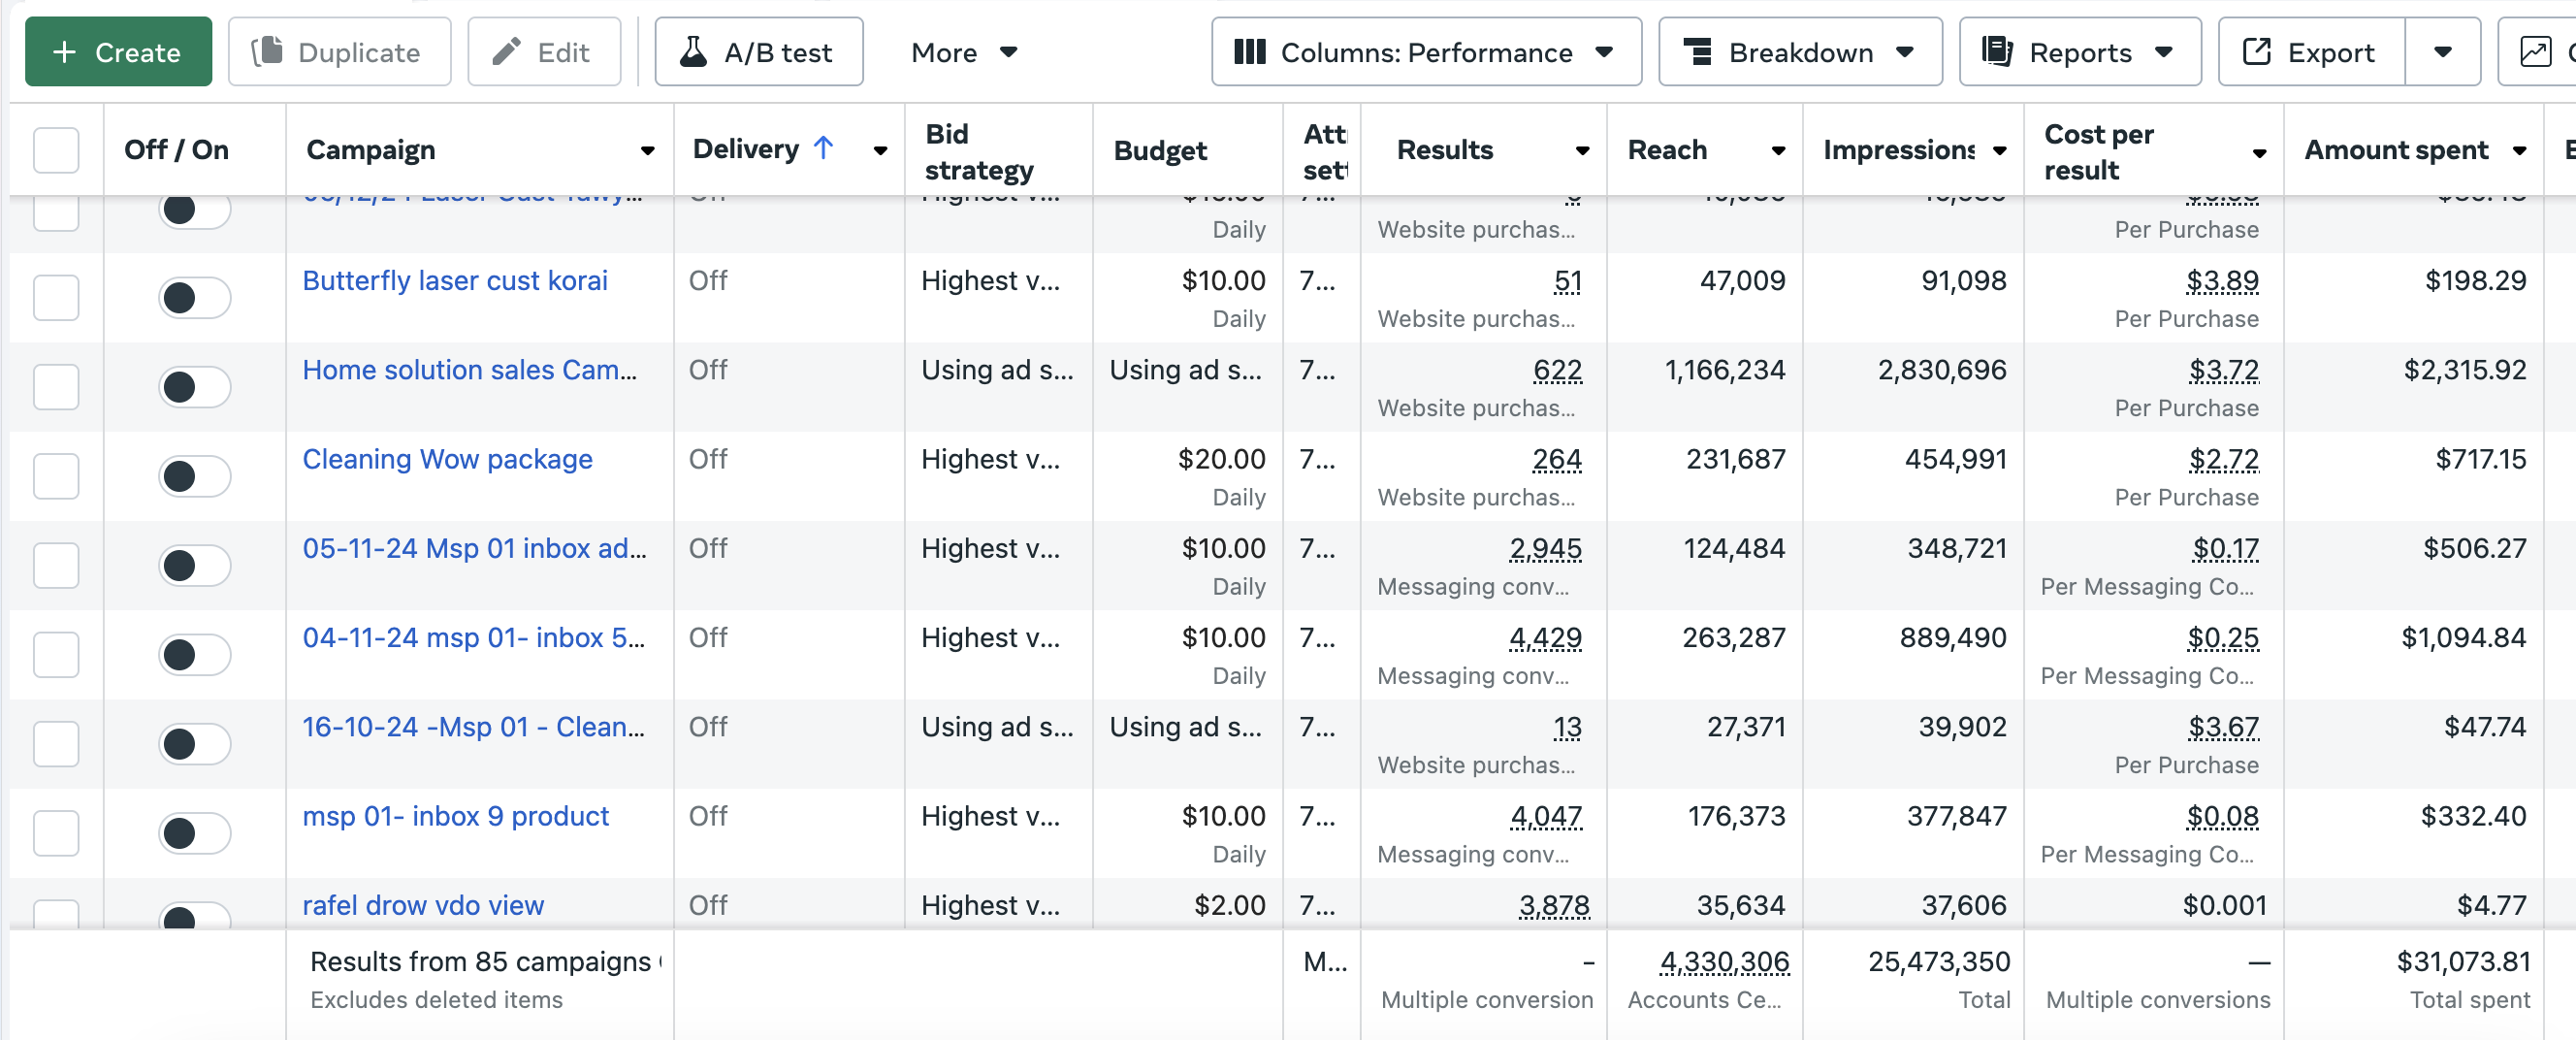This screenshot has width=2576, height=1040.
Task: Click the Columns bars icon
Action: [1250, 52]
